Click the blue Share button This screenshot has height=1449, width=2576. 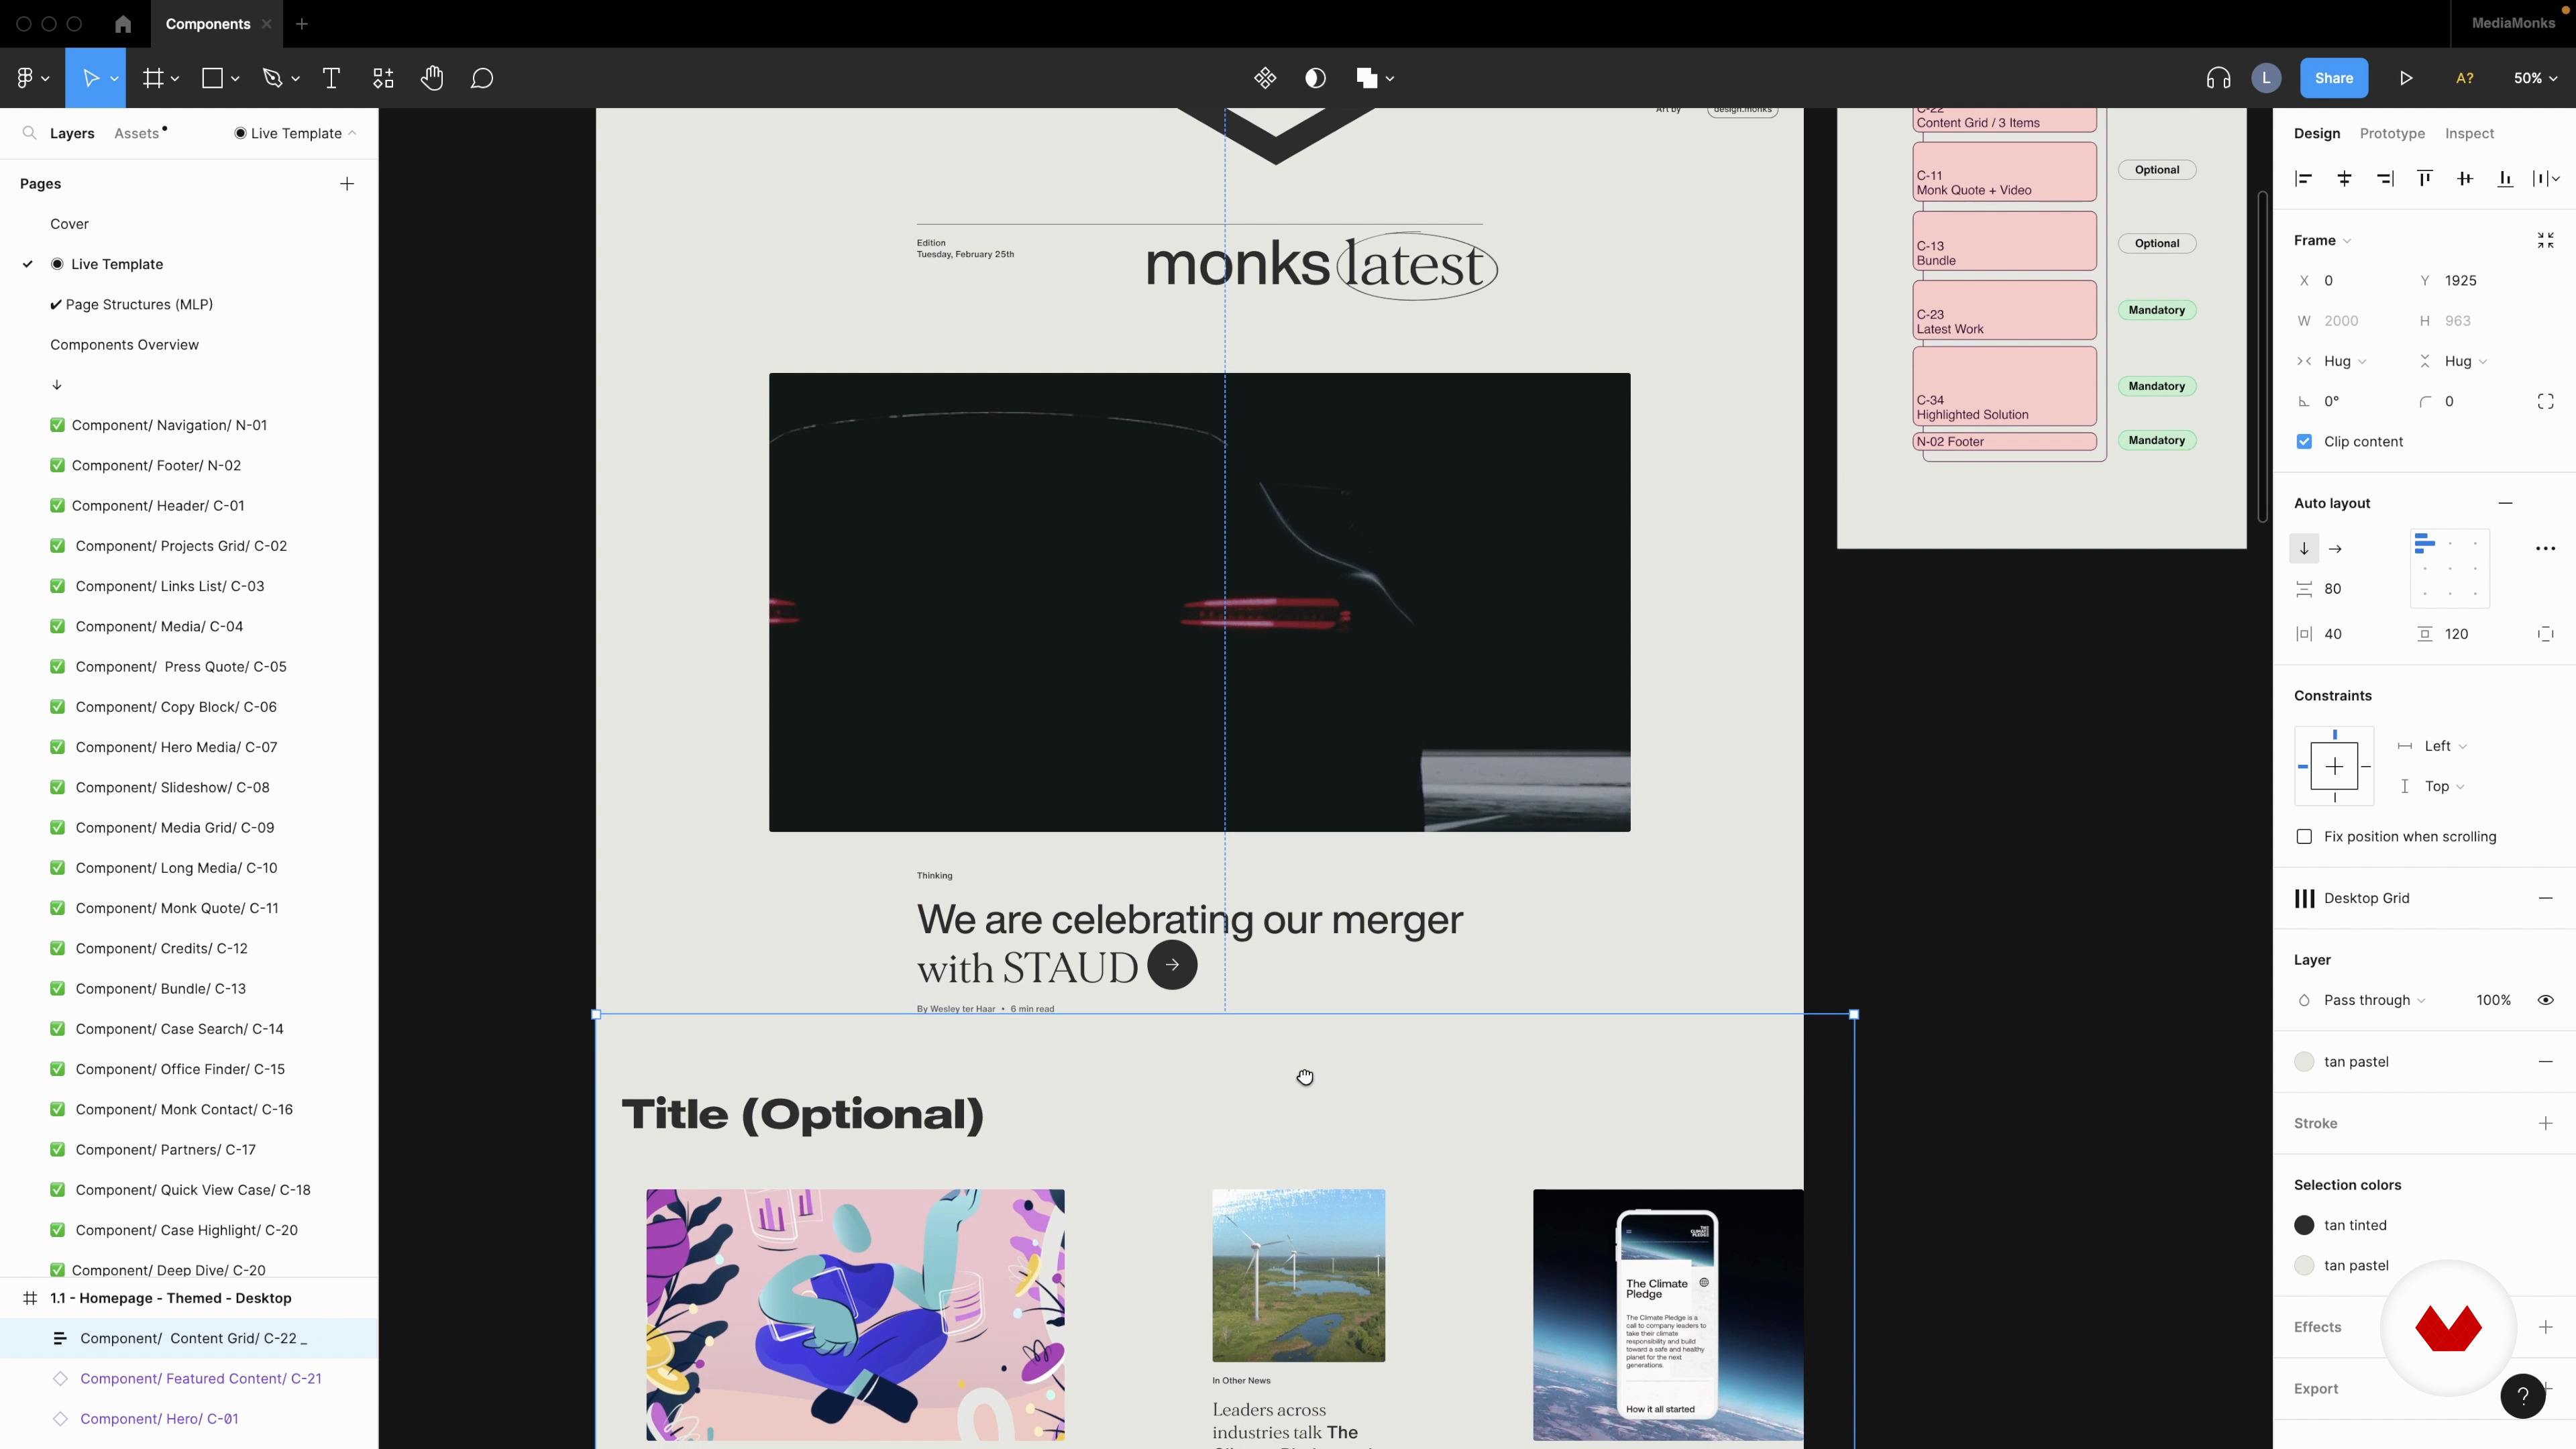[2333, 78]
